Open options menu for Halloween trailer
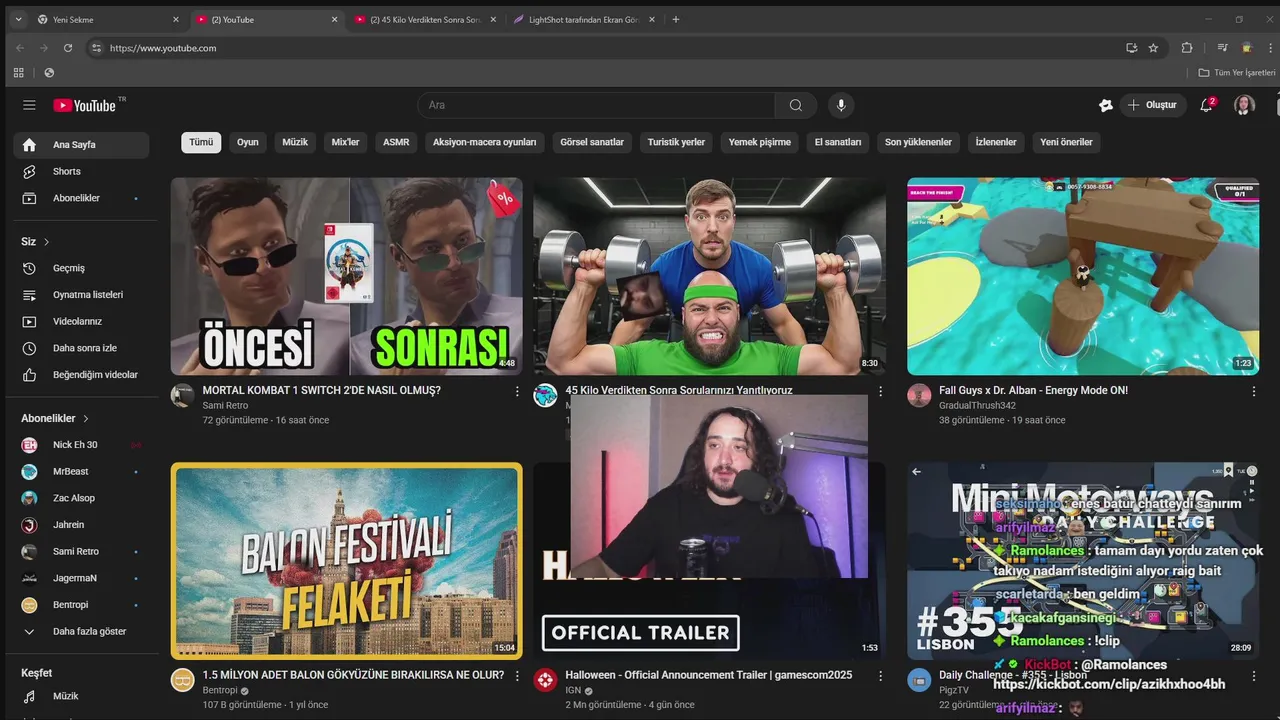Viewport: 1280px width, 720px height. [x=880, y=676]
